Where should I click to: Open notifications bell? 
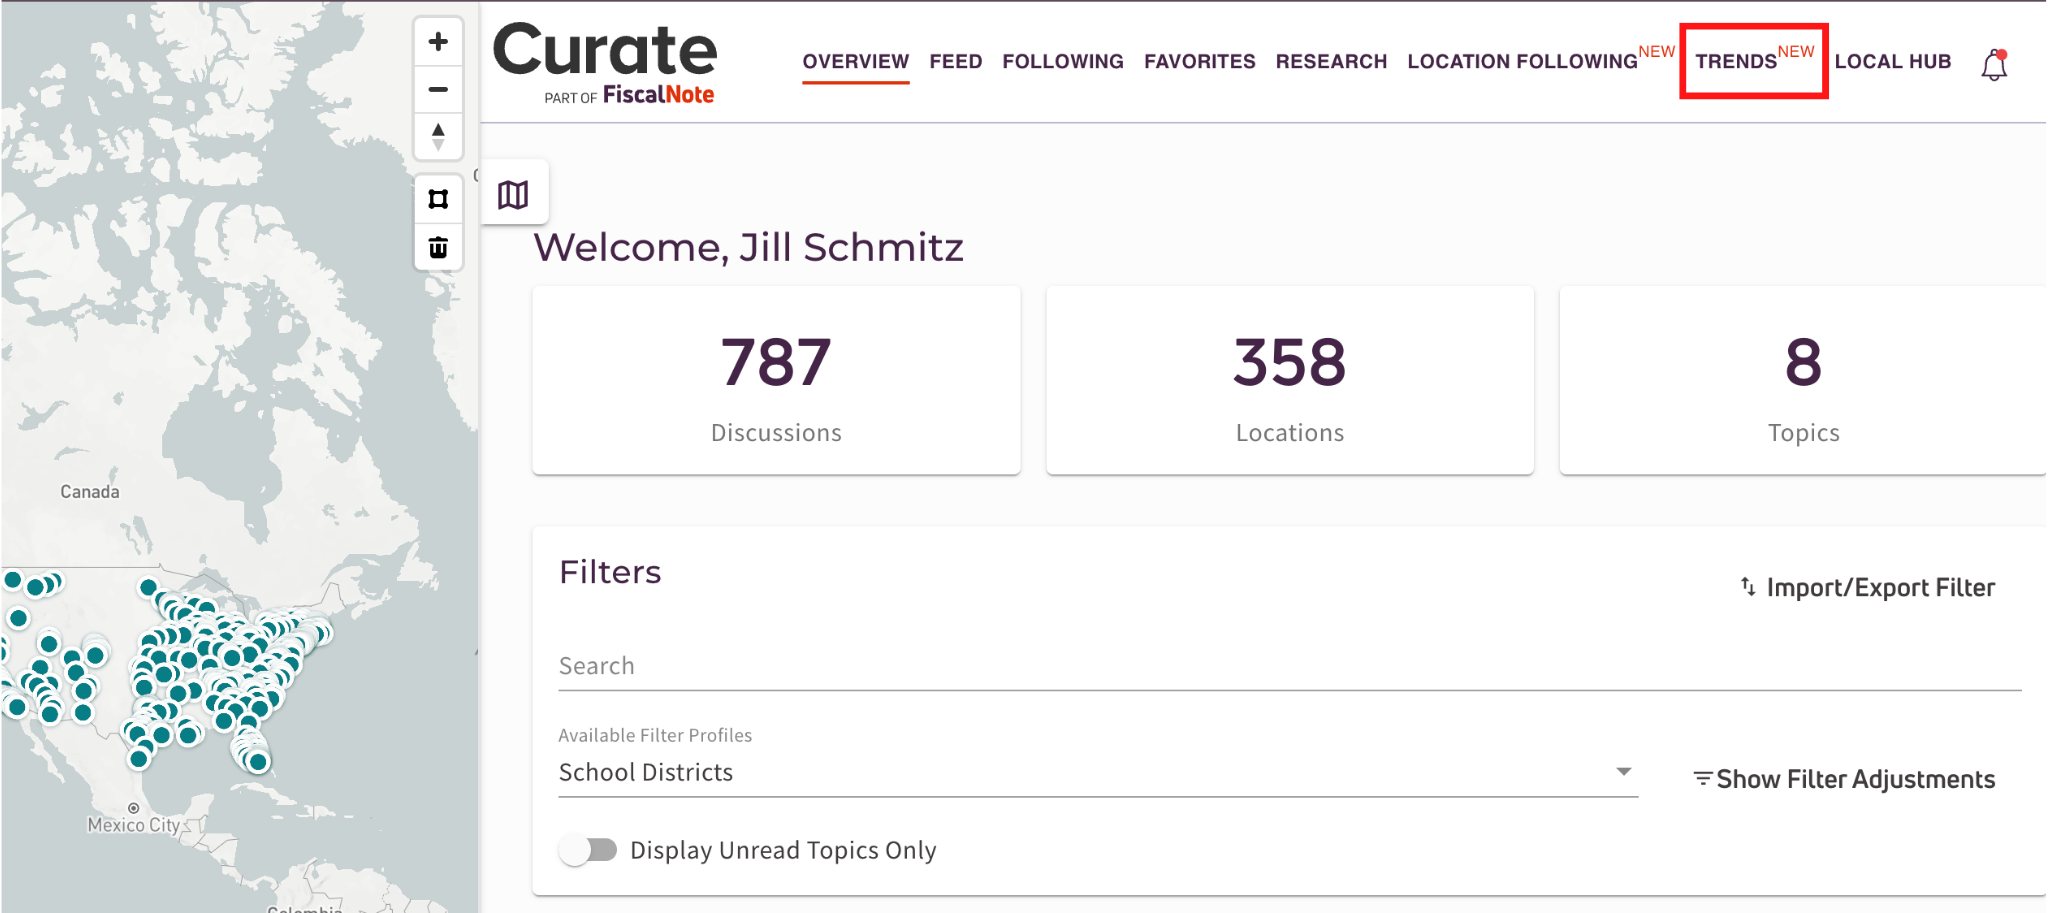point(1994,65)
